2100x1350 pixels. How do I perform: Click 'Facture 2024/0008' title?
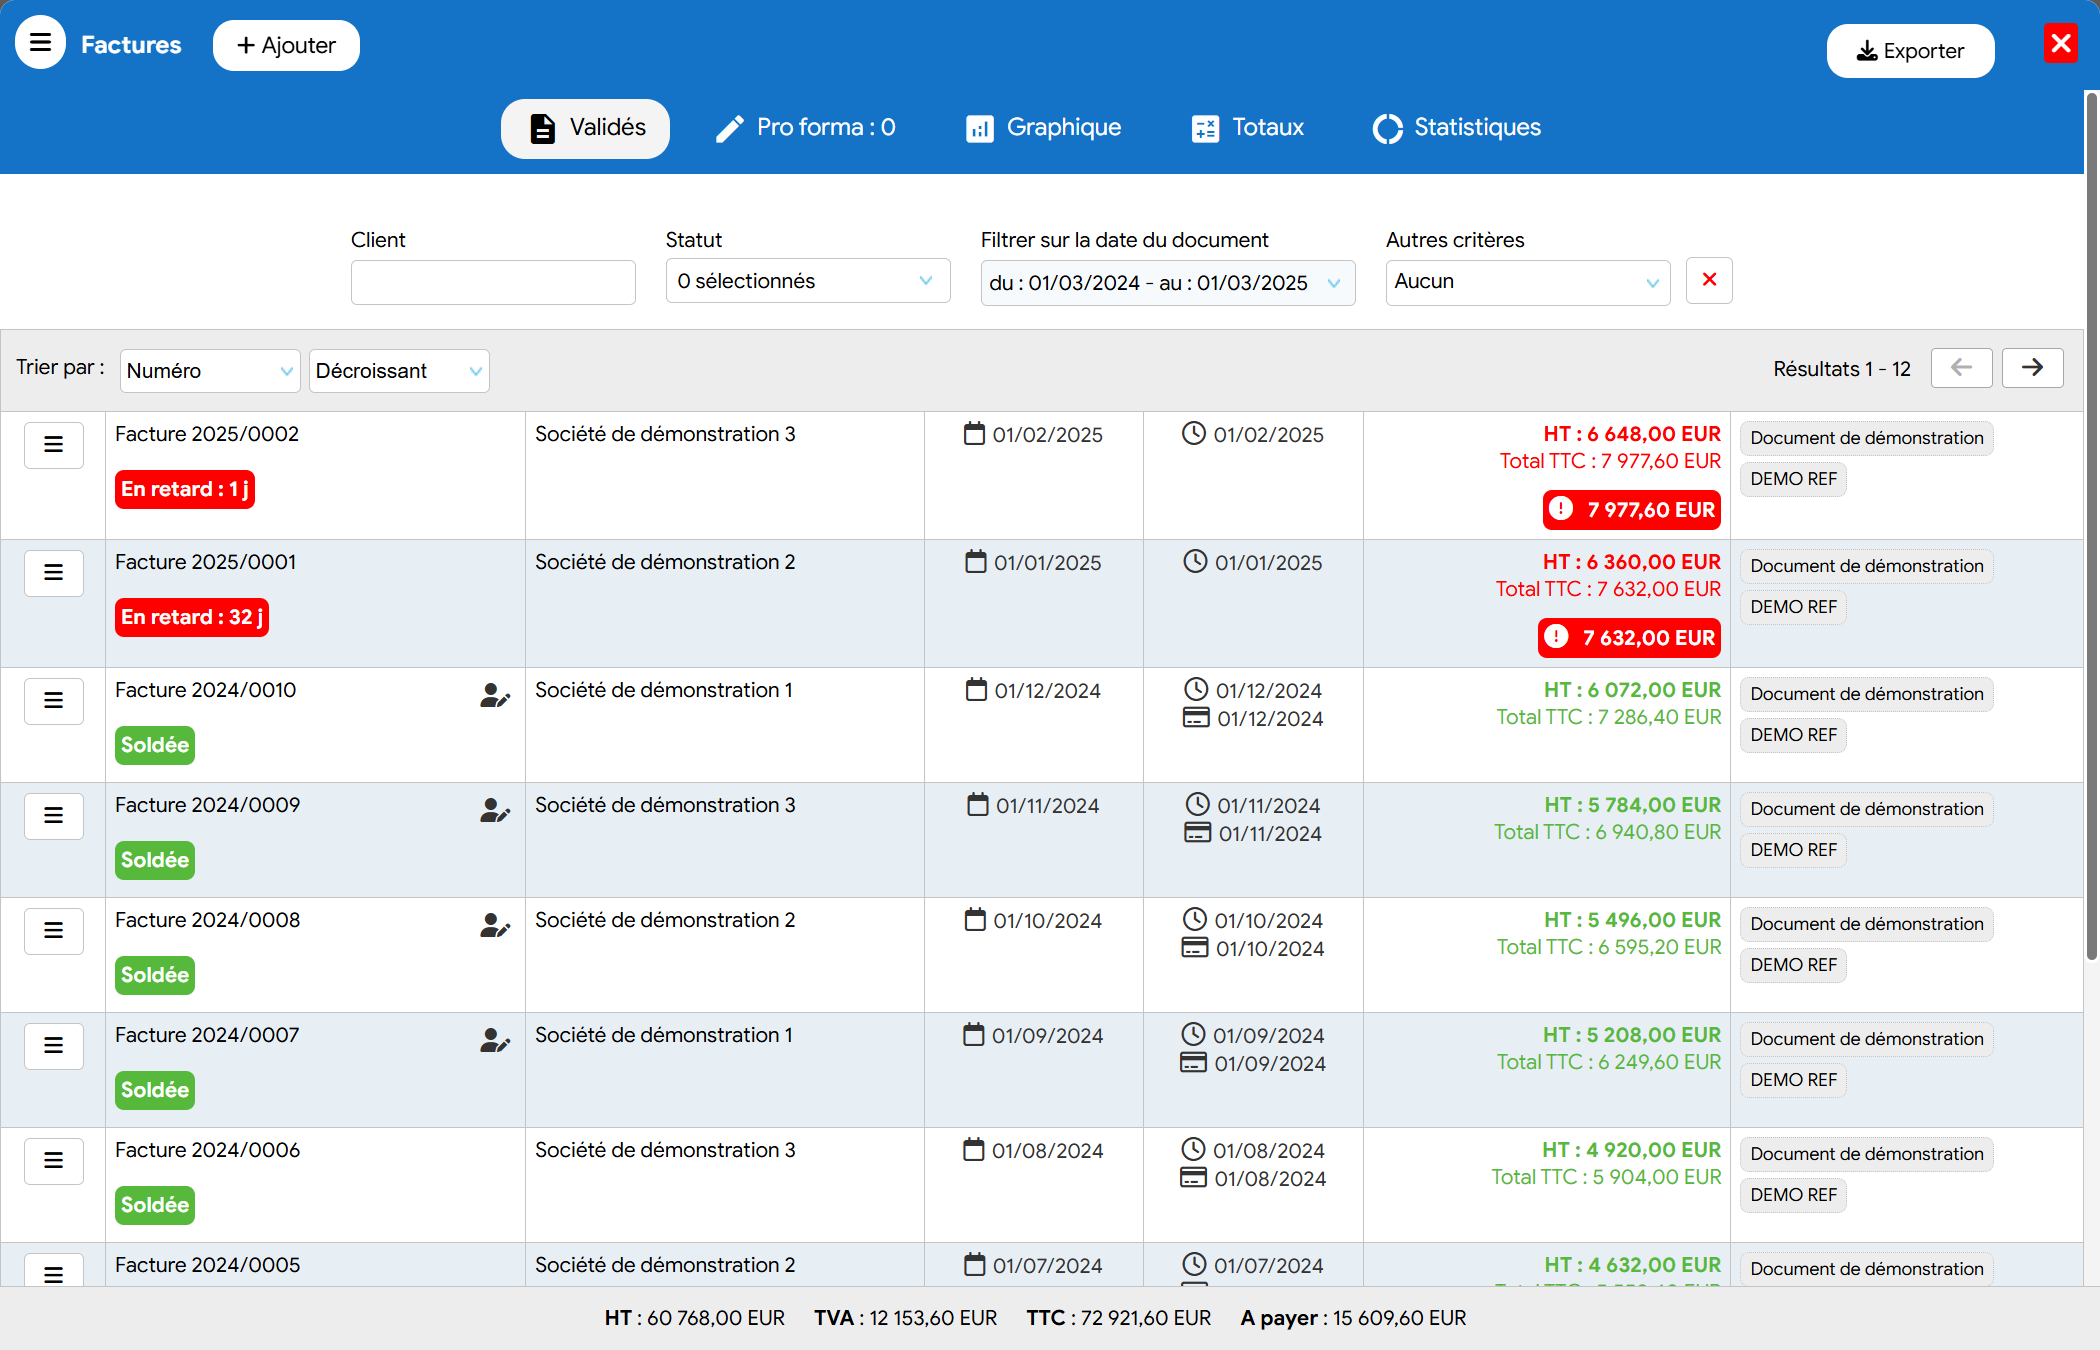208,920
